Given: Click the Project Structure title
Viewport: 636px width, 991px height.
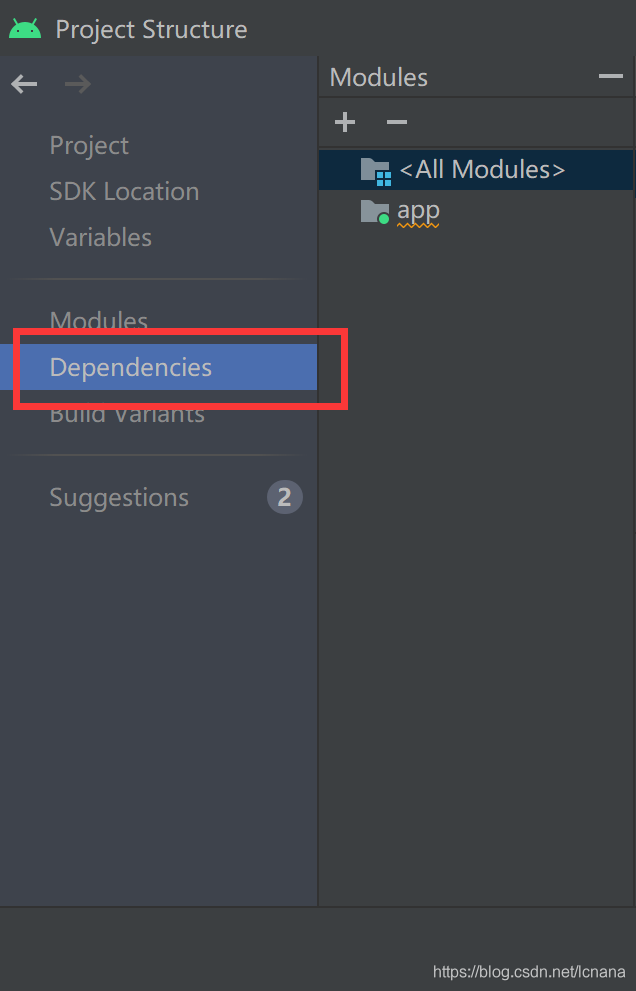Looking at the screenshot, I should pos(151,30).
